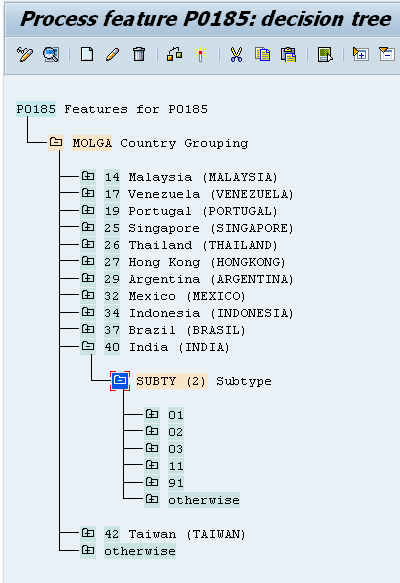Select the 40 value of India row
Viewport: 400px width, 583px height.
pos(112,347)
